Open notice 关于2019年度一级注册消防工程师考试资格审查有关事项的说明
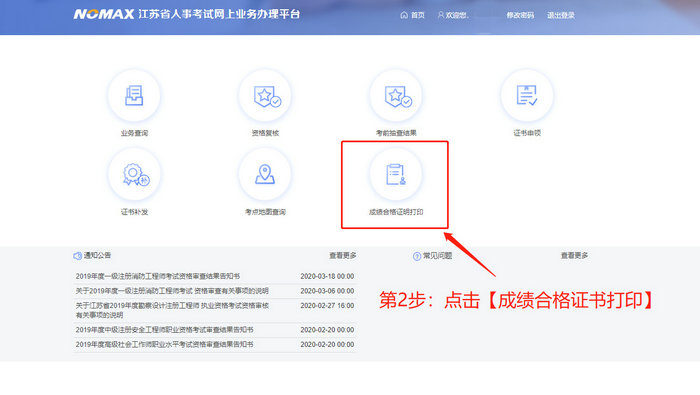This screenshot has height=395, width=700. pyautogui.click(x=172, y=291)
